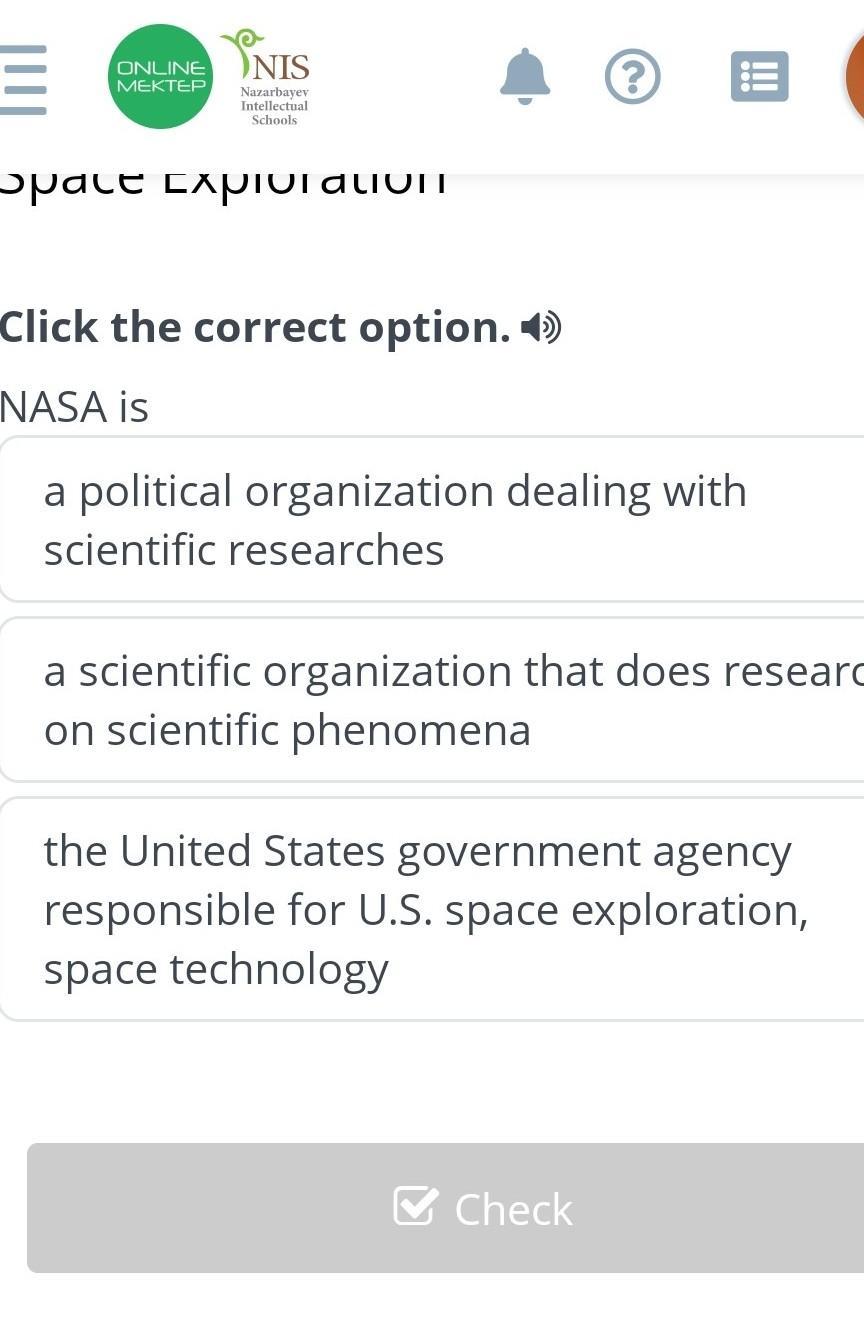Open the hamburger navigation menu

click(x=24, y=79)
